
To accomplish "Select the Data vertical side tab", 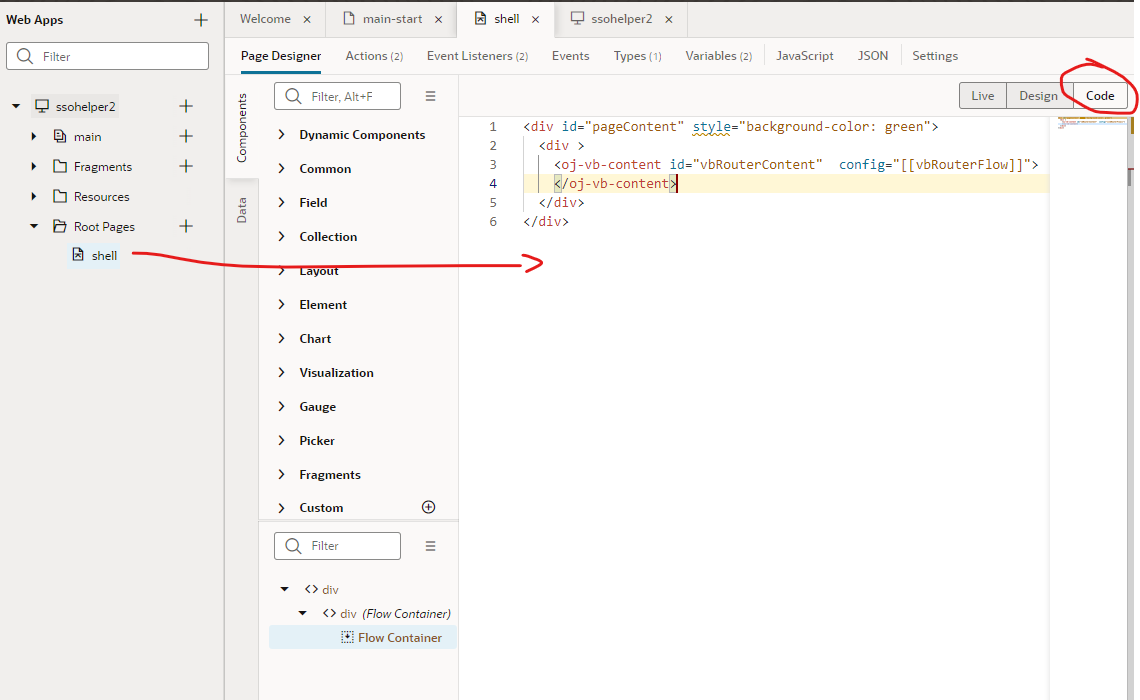I will click(242, 209).
